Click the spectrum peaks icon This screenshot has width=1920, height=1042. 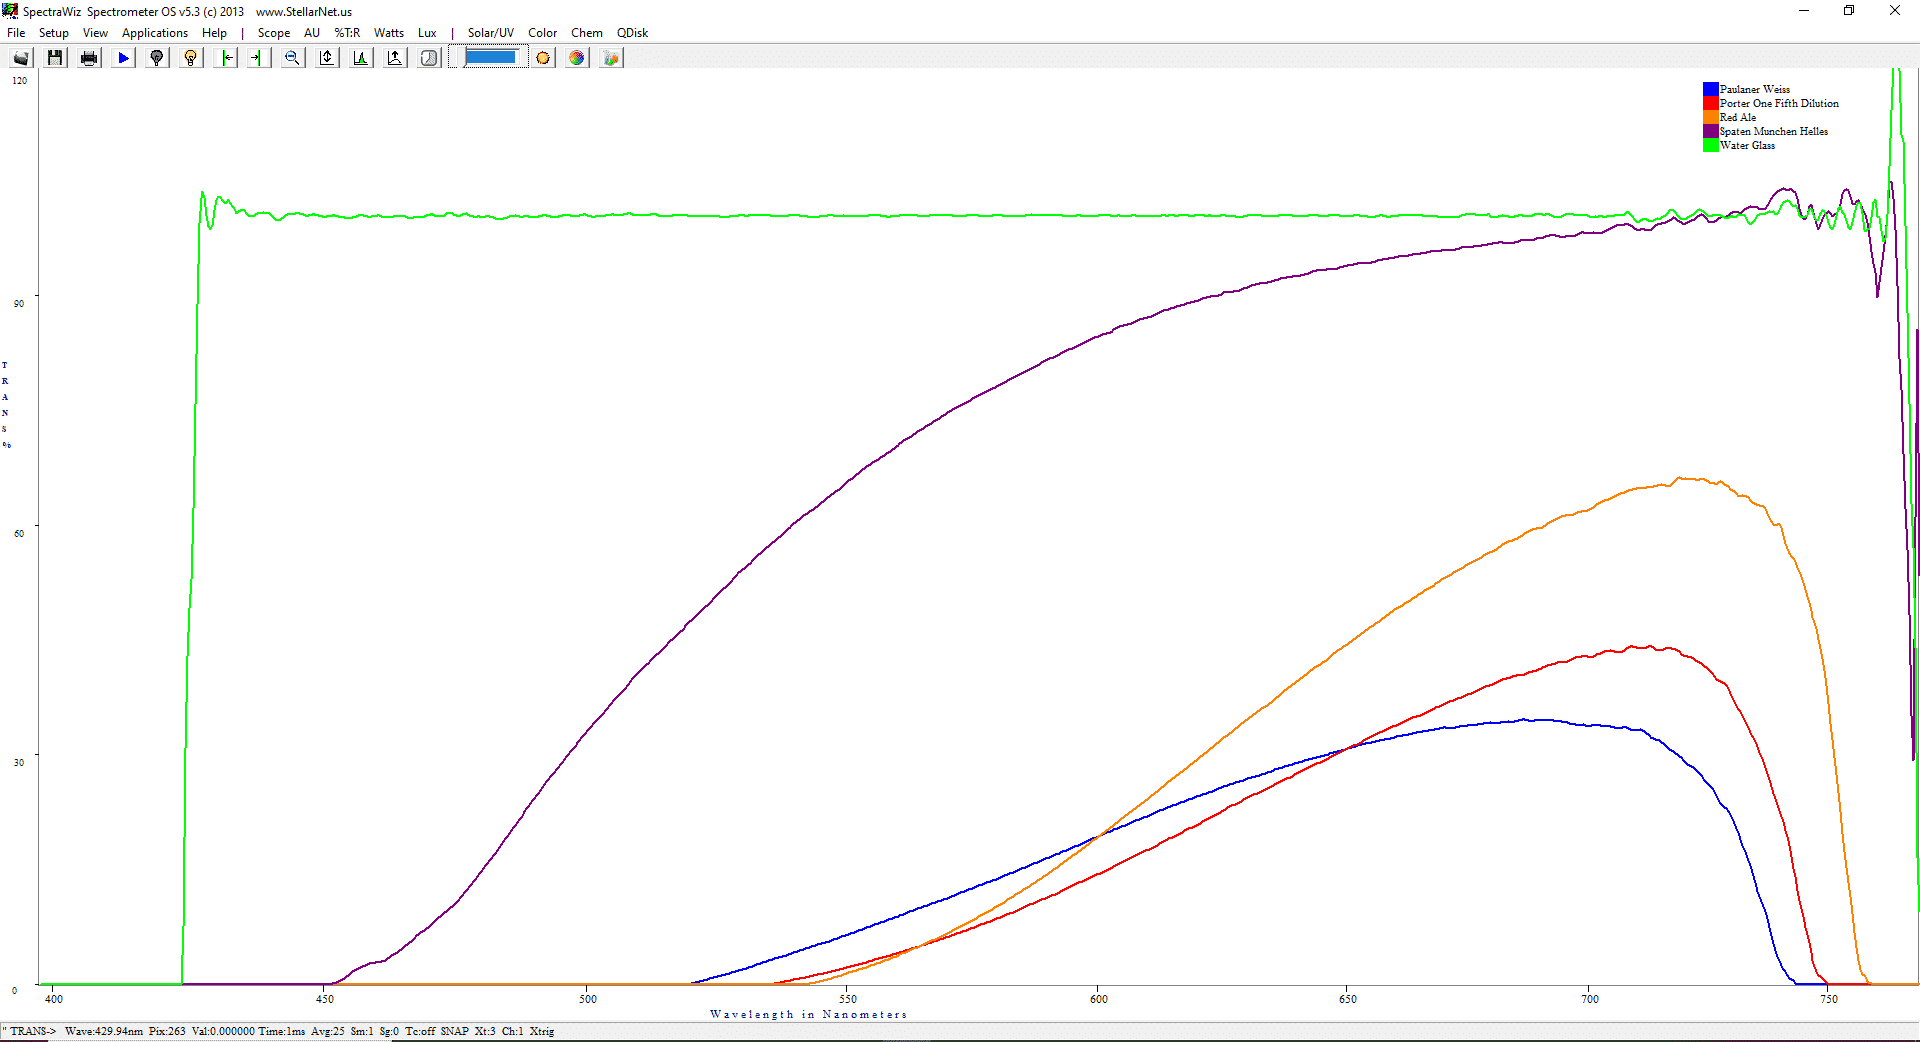click(x=361, y=58)
